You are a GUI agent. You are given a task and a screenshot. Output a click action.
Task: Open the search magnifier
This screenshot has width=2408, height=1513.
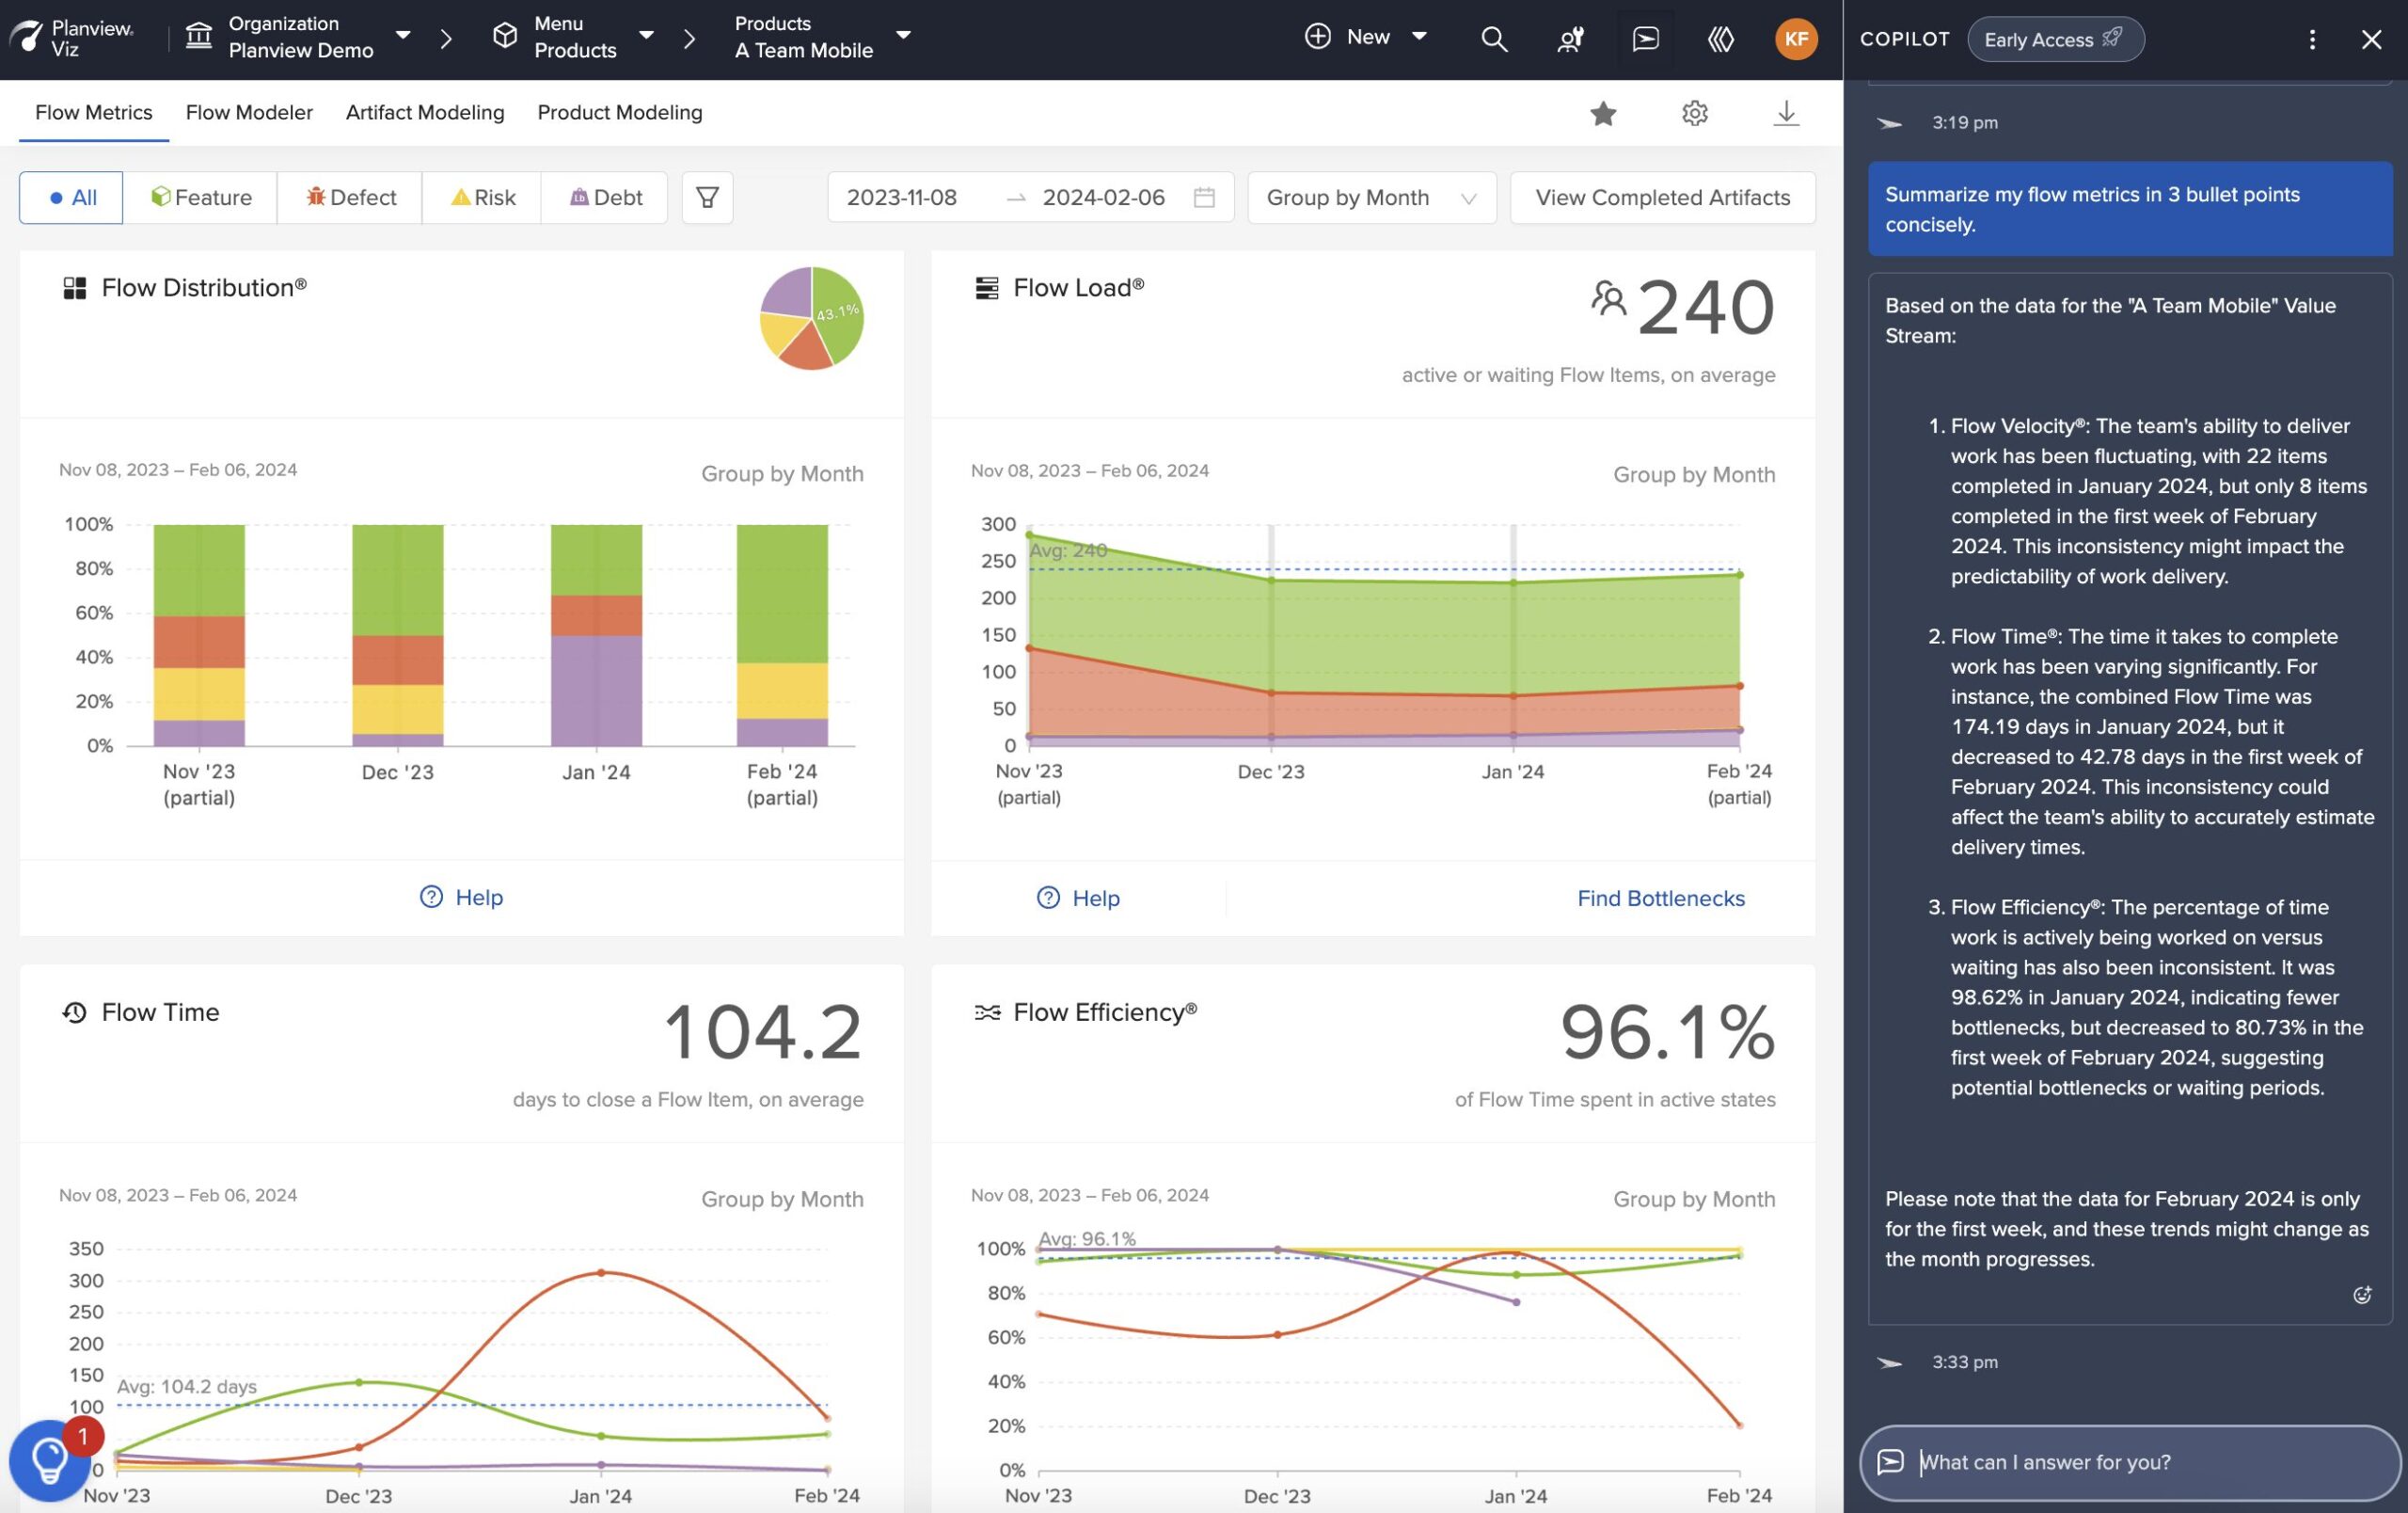[1494, 39]
